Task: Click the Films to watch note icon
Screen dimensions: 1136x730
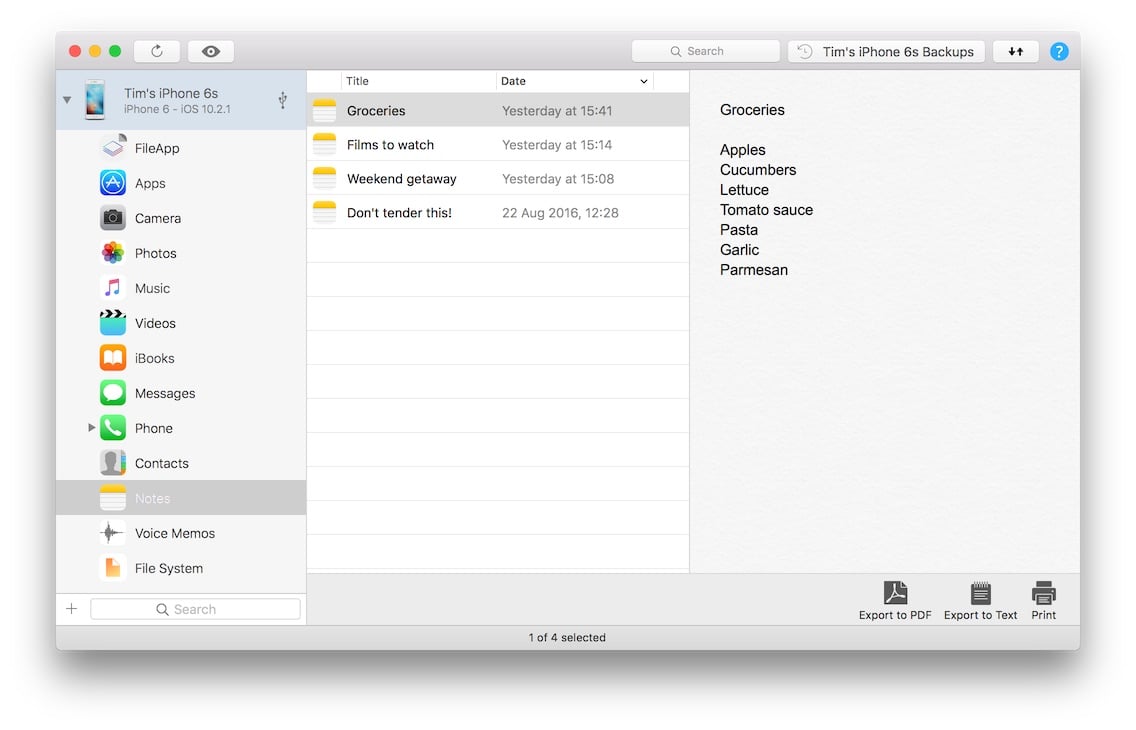Action: pyautogui.click(x=325, y=145)
